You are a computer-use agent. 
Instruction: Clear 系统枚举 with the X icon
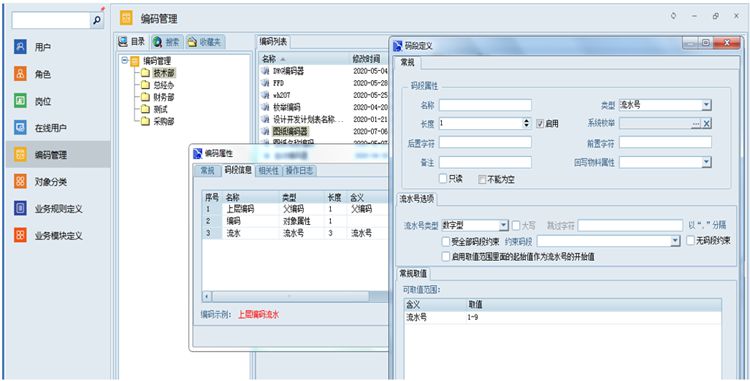tap(707, 124)
